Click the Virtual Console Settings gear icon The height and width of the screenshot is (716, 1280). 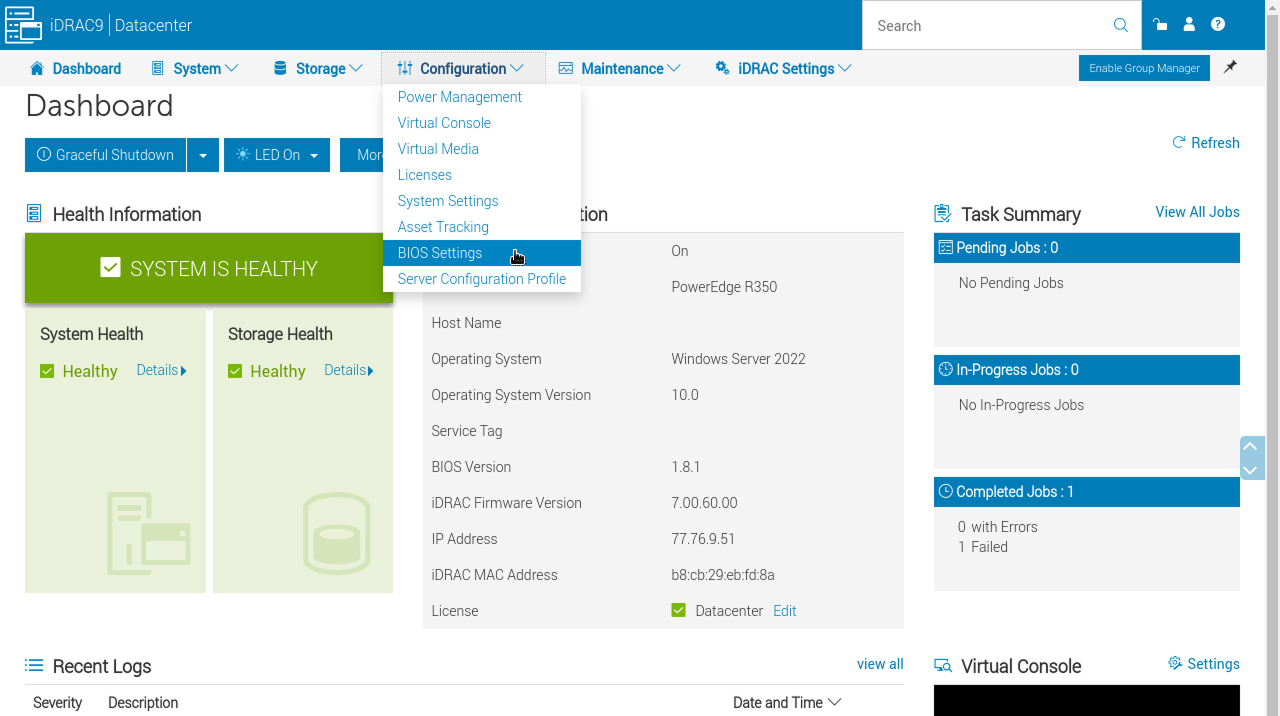point(1175,664)
